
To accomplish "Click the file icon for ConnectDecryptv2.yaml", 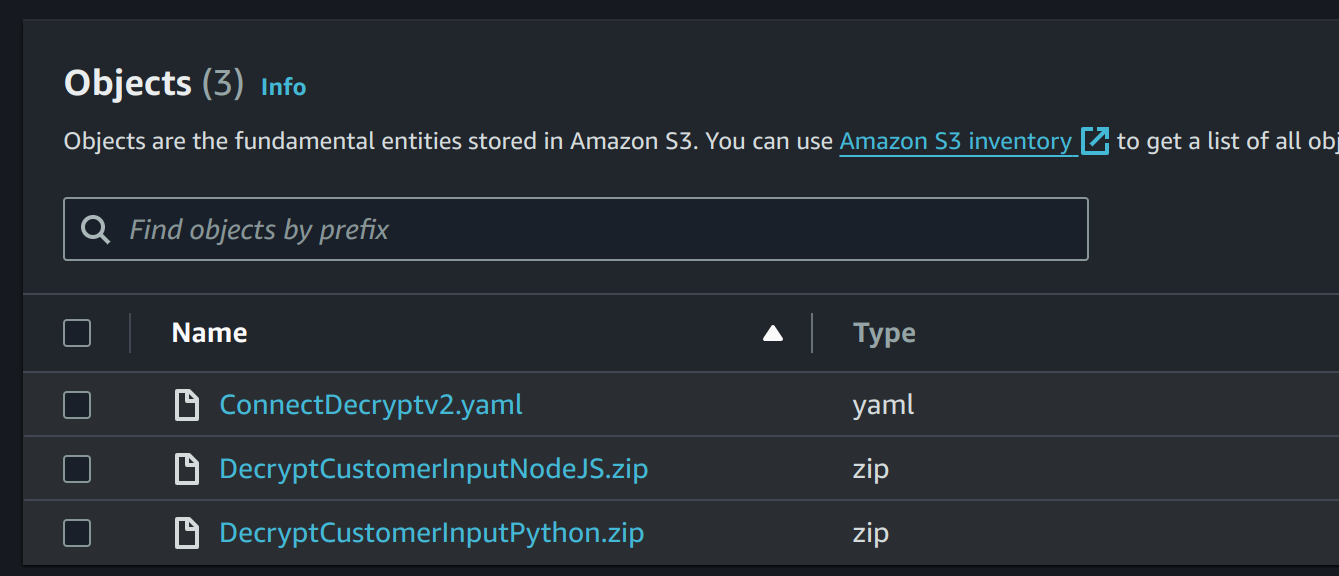I will [x=187, y=405].
